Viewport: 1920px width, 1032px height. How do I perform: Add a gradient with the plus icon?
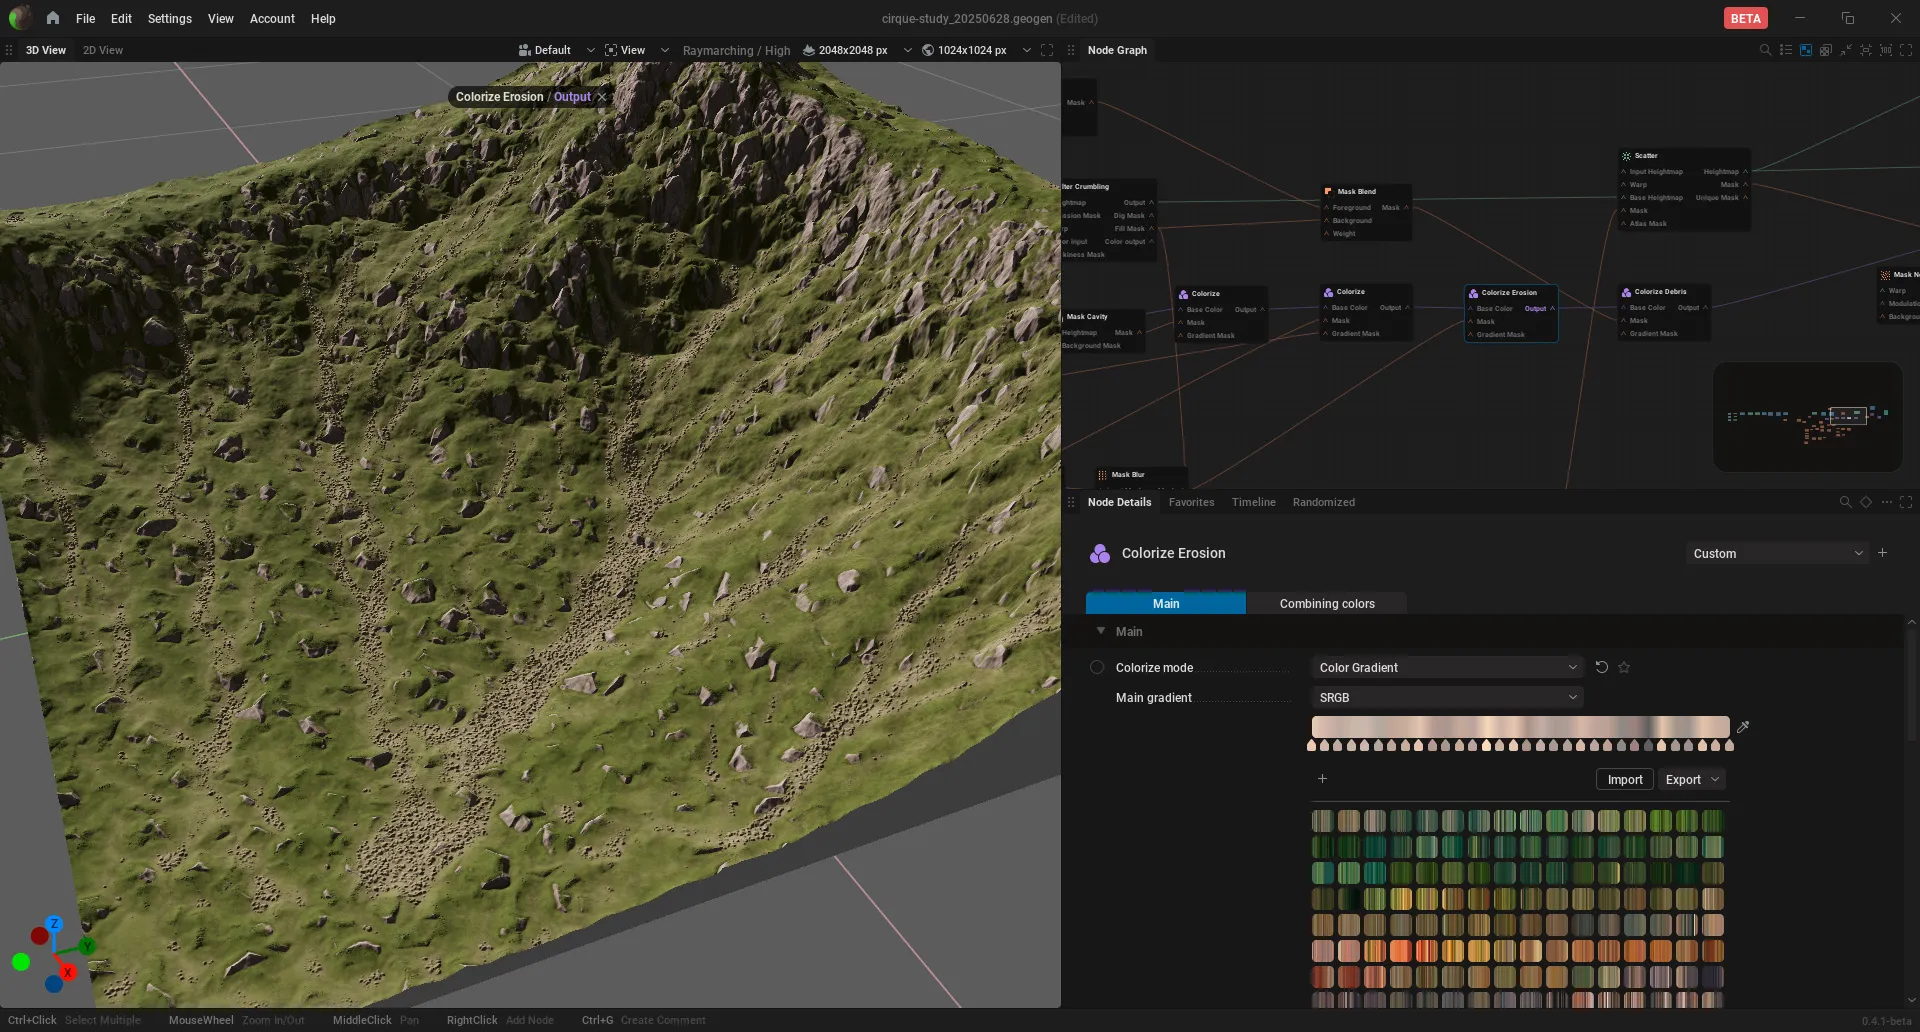pos(1322,779)
